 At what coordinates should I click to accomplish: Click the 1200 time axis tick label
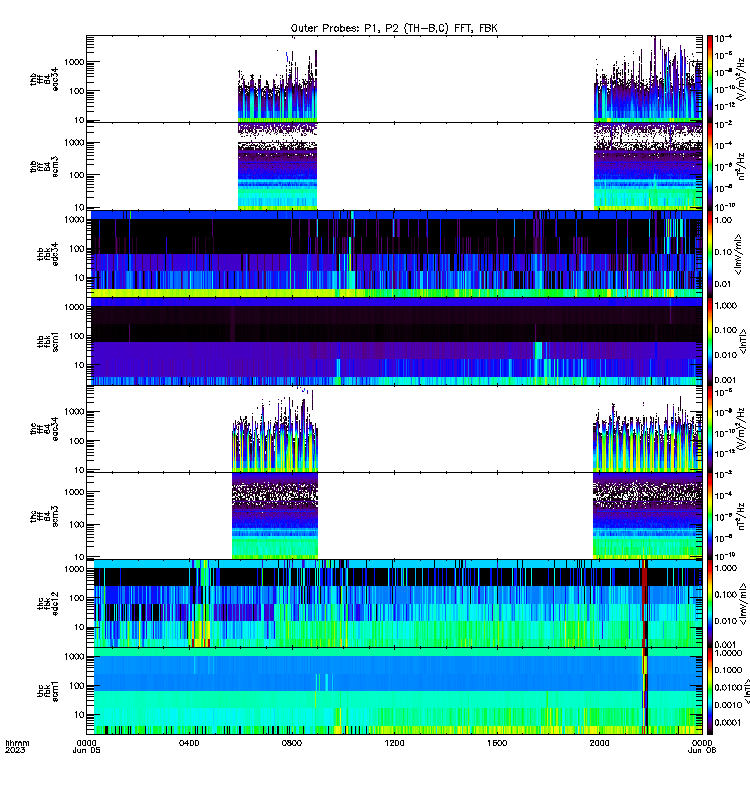(394, 743)
